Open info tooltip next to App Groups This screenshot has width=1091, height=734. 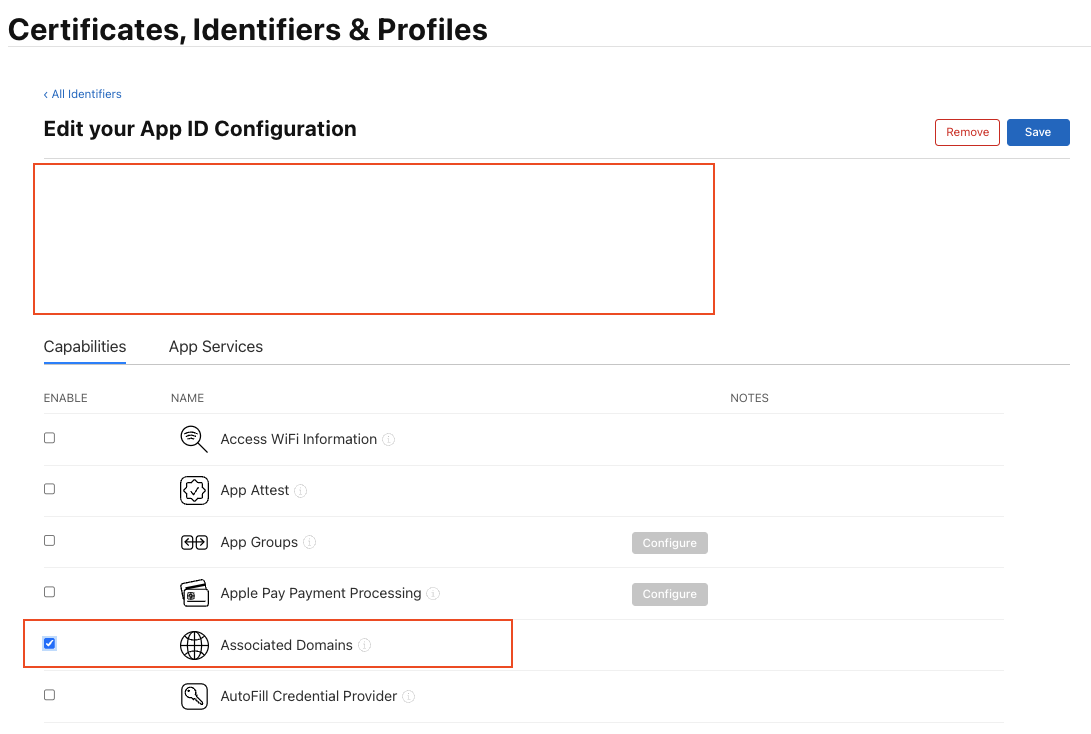pos(310,542)
